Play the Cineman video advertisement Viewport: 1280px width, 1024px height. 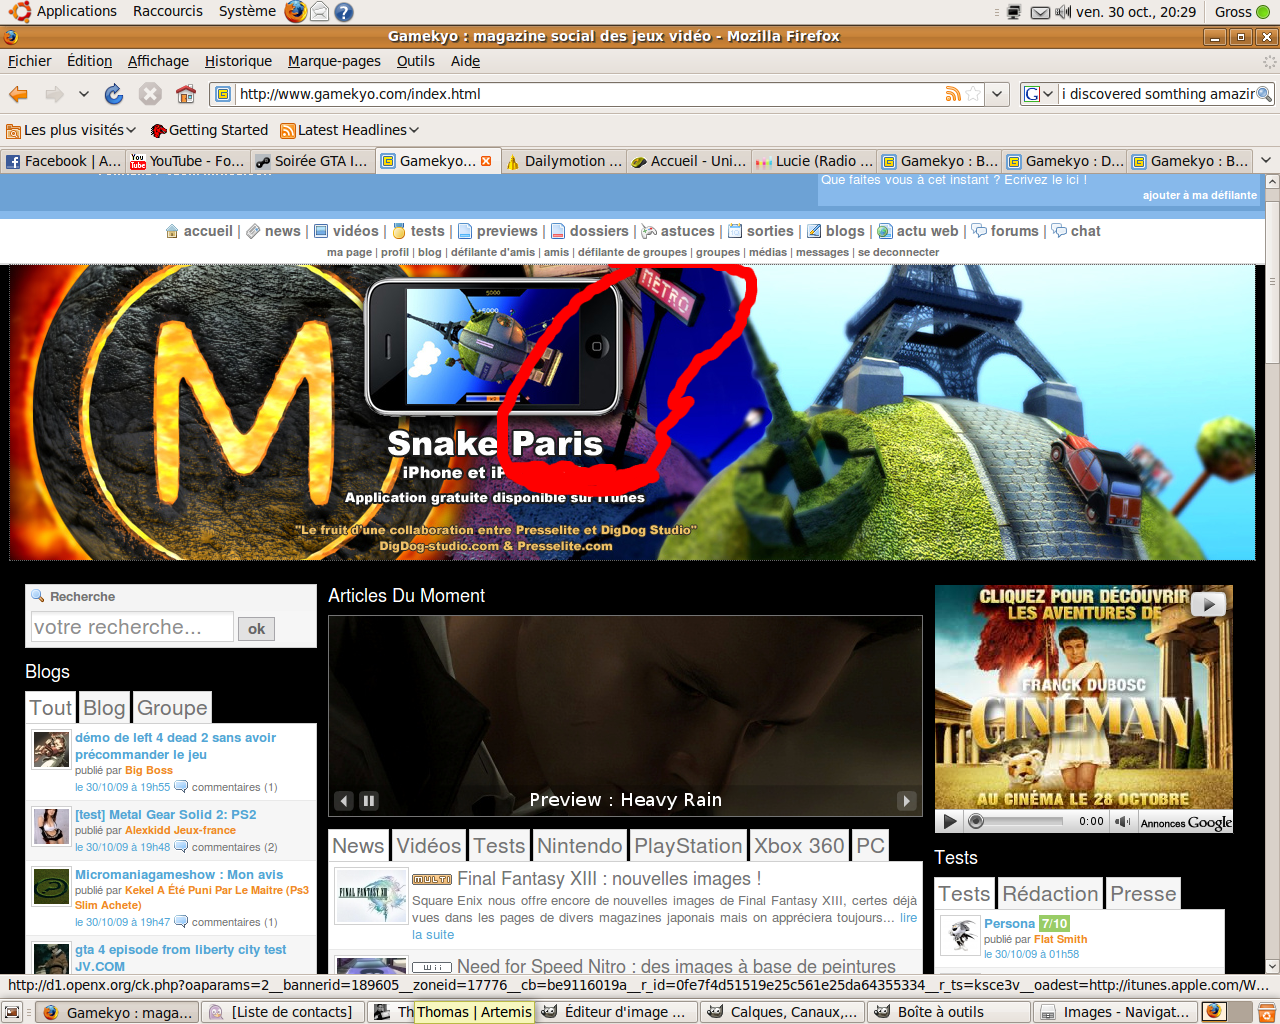[x=950, y=821]
